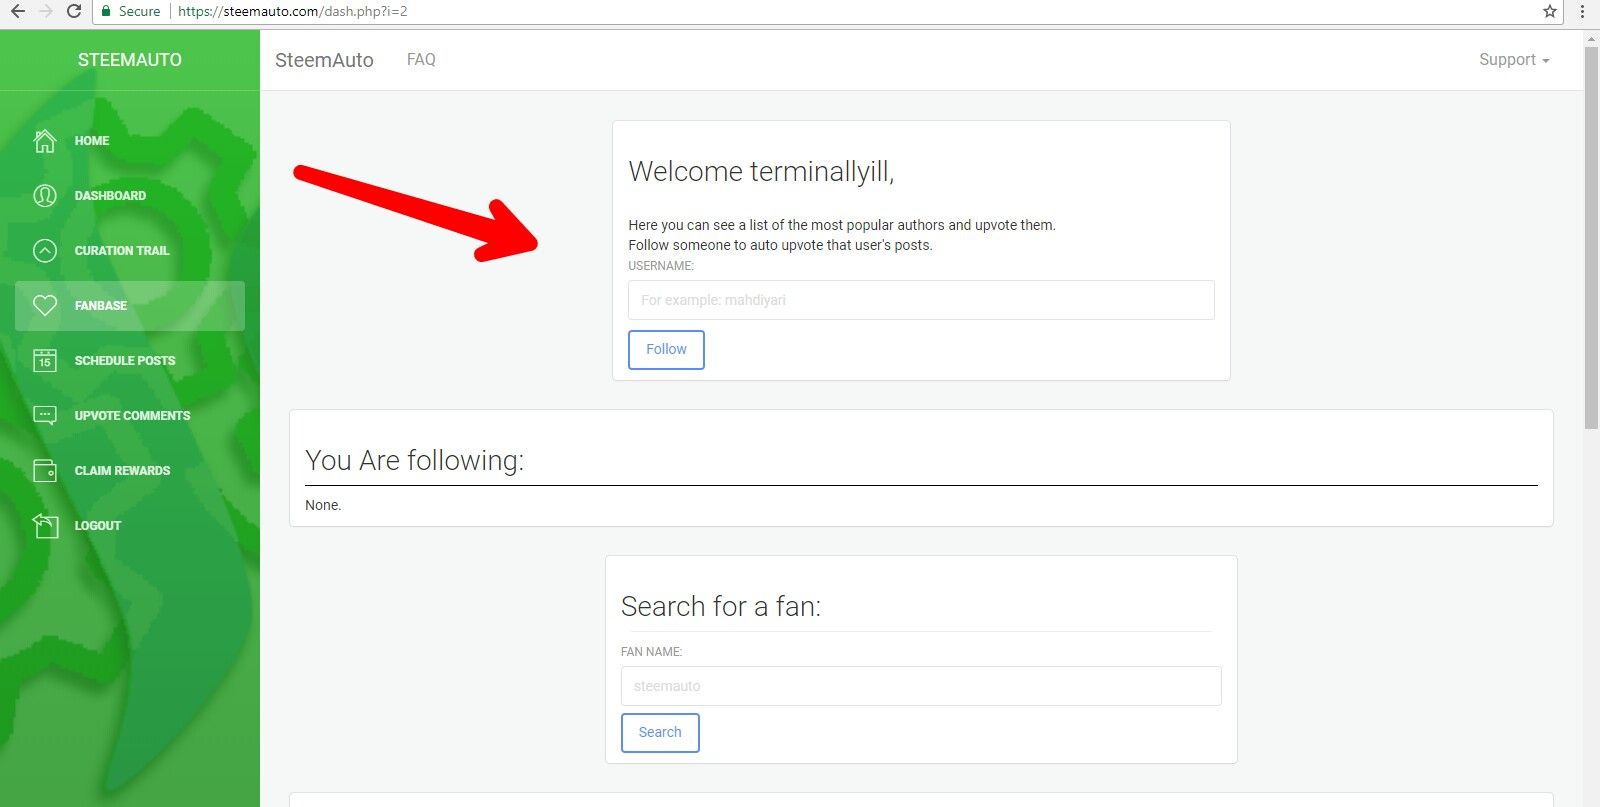Viewport: 1600px width, 807px height.
Task: Click the browser address bar URL
Action: pyautogui.click(x=293, y=11)
